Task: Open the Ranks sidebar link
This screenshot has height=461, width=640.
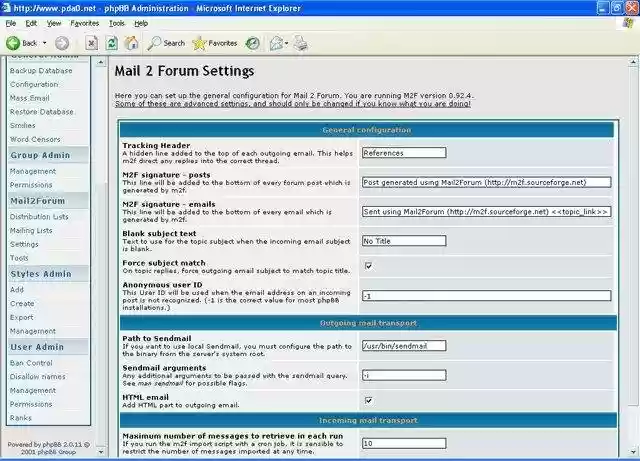Action: [x=20, y=418]
